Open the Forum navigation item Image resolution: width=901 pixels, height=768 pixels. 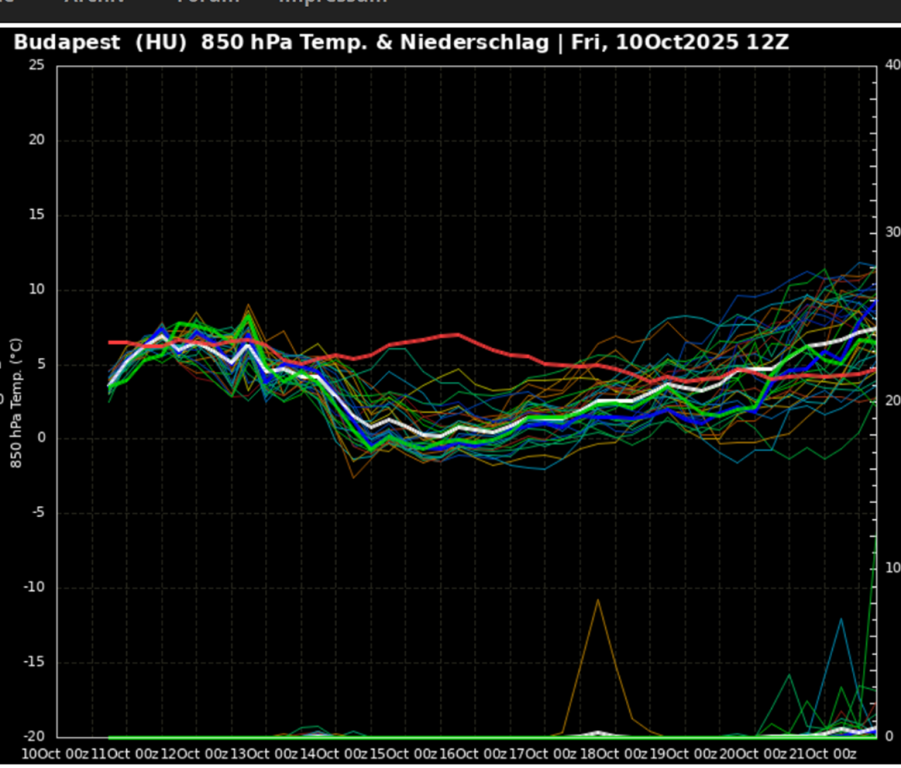point(208,3)
